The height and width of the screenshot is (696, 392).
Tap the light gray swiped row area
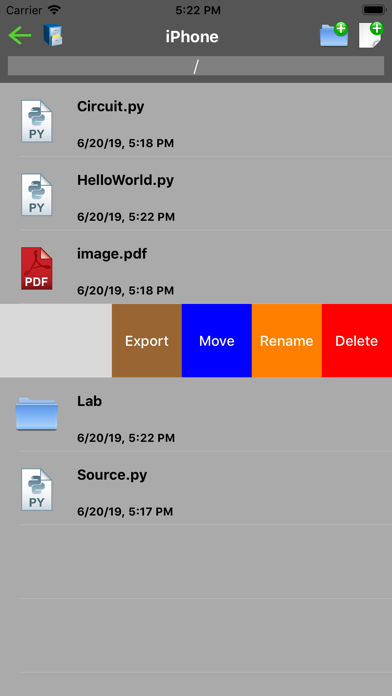[x=56, y=341]
